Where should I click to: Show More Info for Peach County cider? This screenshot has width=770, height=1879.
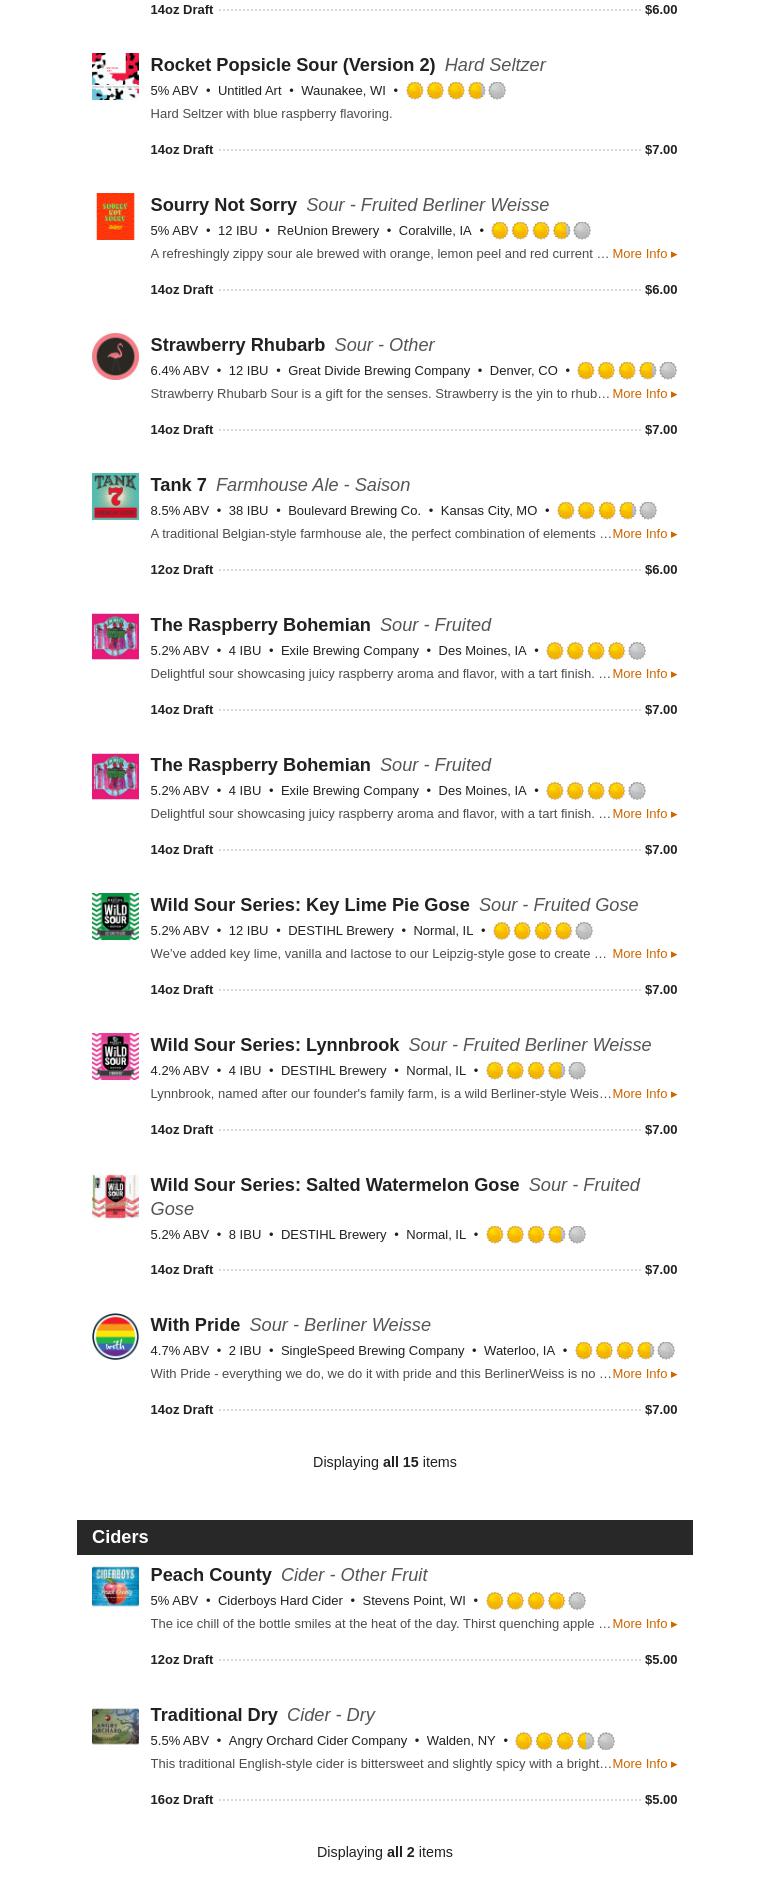coord(644,1624)
